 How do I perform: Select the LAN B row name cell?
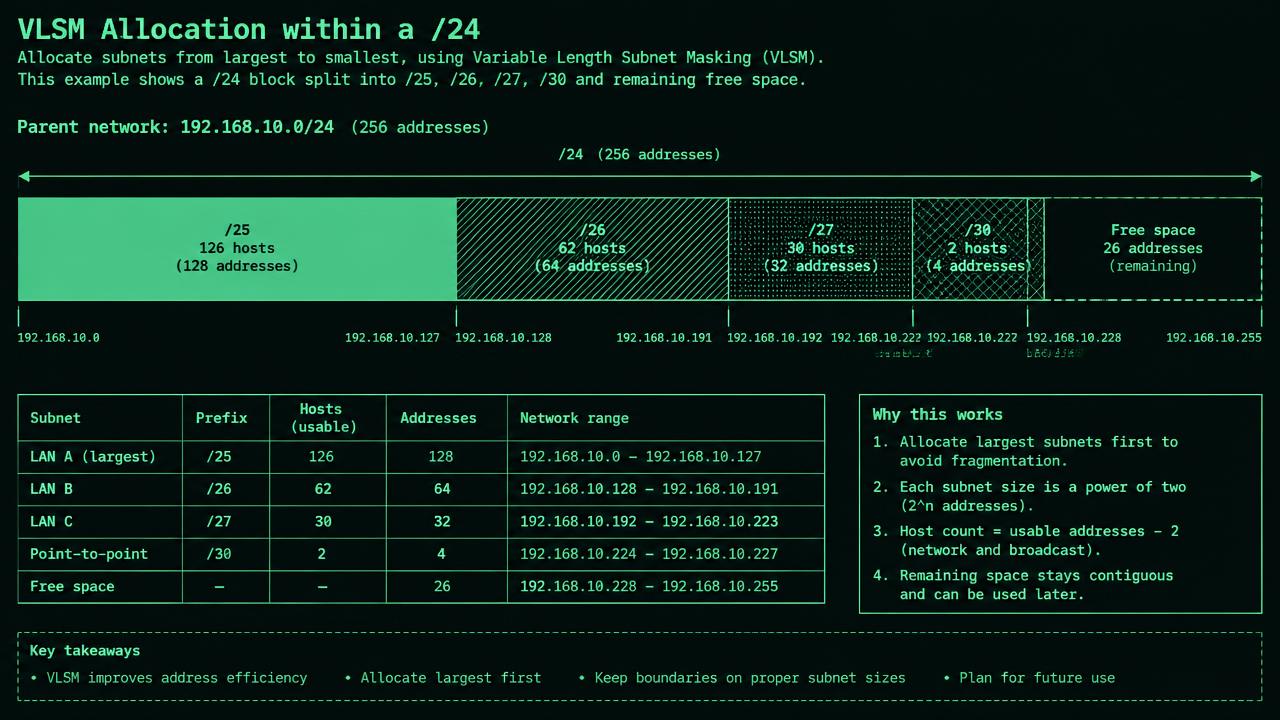(x=100, y=489)
